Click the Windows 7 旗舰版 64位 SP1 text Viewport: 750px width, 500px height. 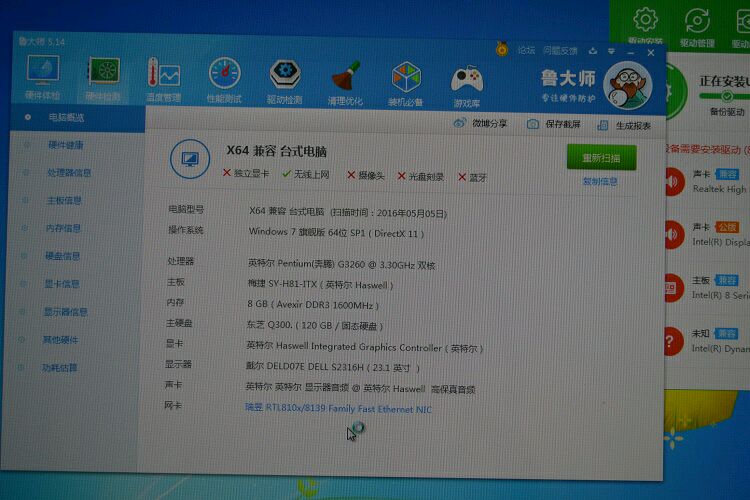[336, 233]
